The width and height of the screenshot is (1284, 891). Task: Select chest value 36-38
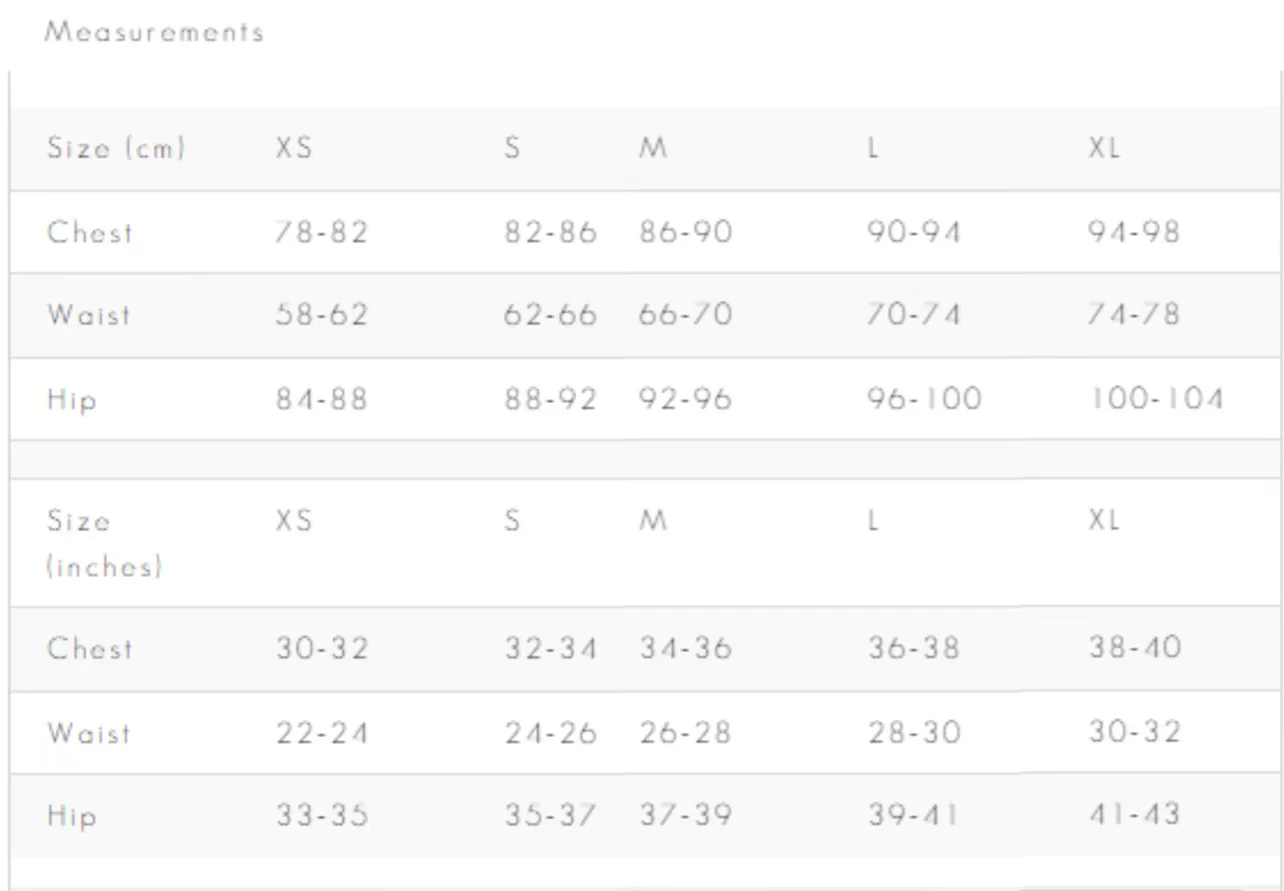(913, 648)
